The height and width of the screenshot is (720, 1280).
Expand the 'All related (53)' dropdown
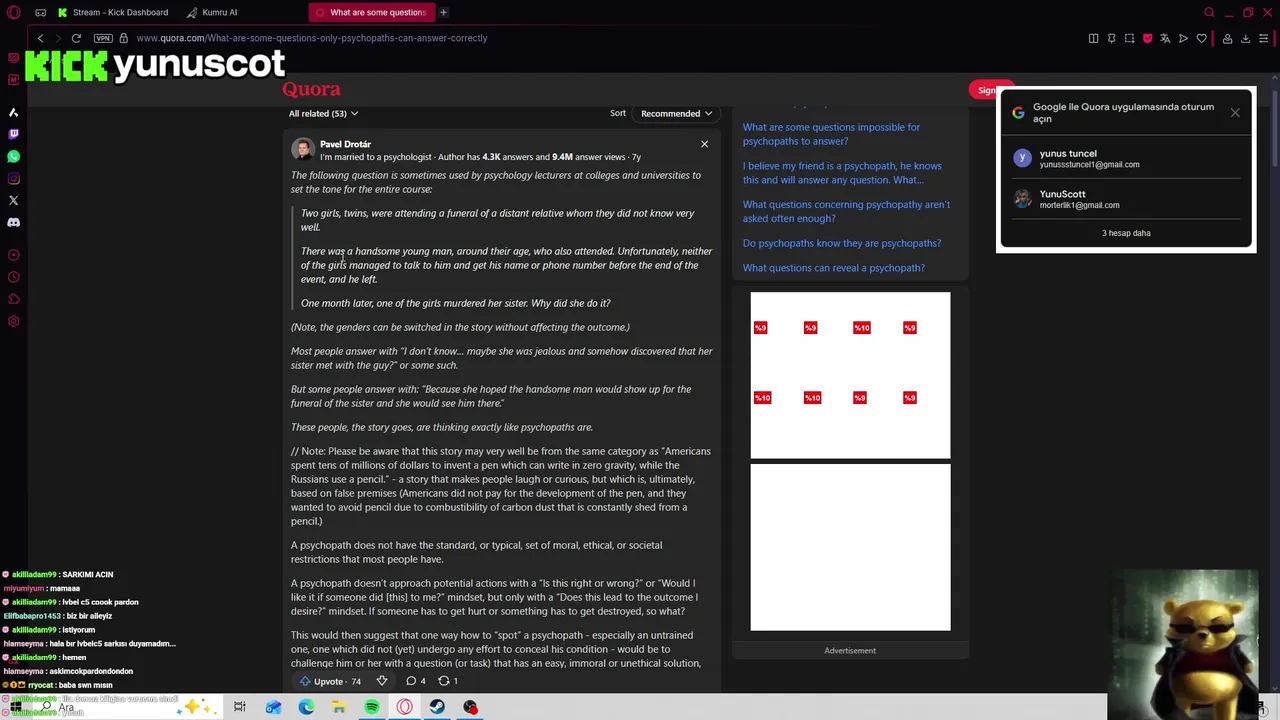click(x=323, y=113)
